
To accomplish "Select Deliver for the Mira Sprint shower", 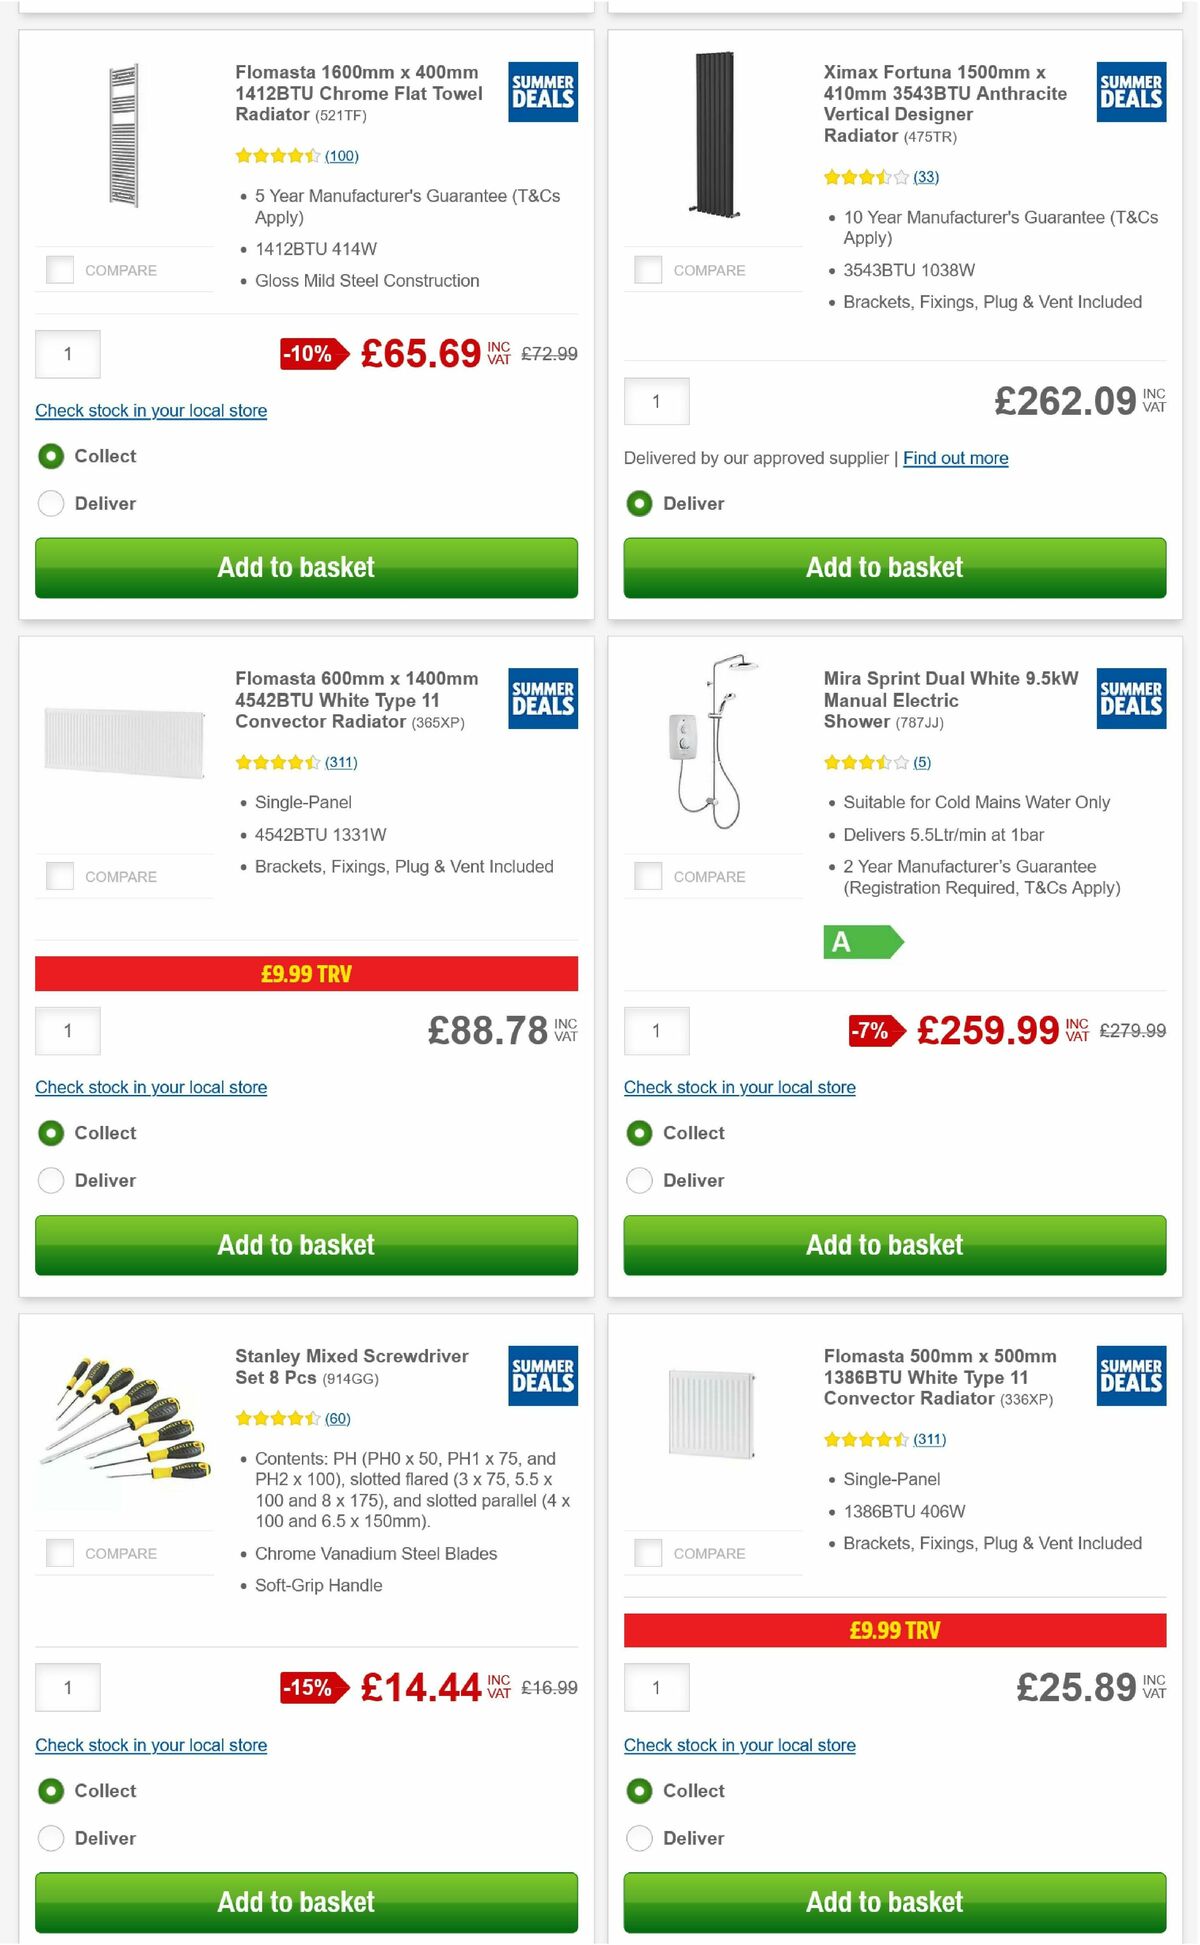I will click(639, 1180).
